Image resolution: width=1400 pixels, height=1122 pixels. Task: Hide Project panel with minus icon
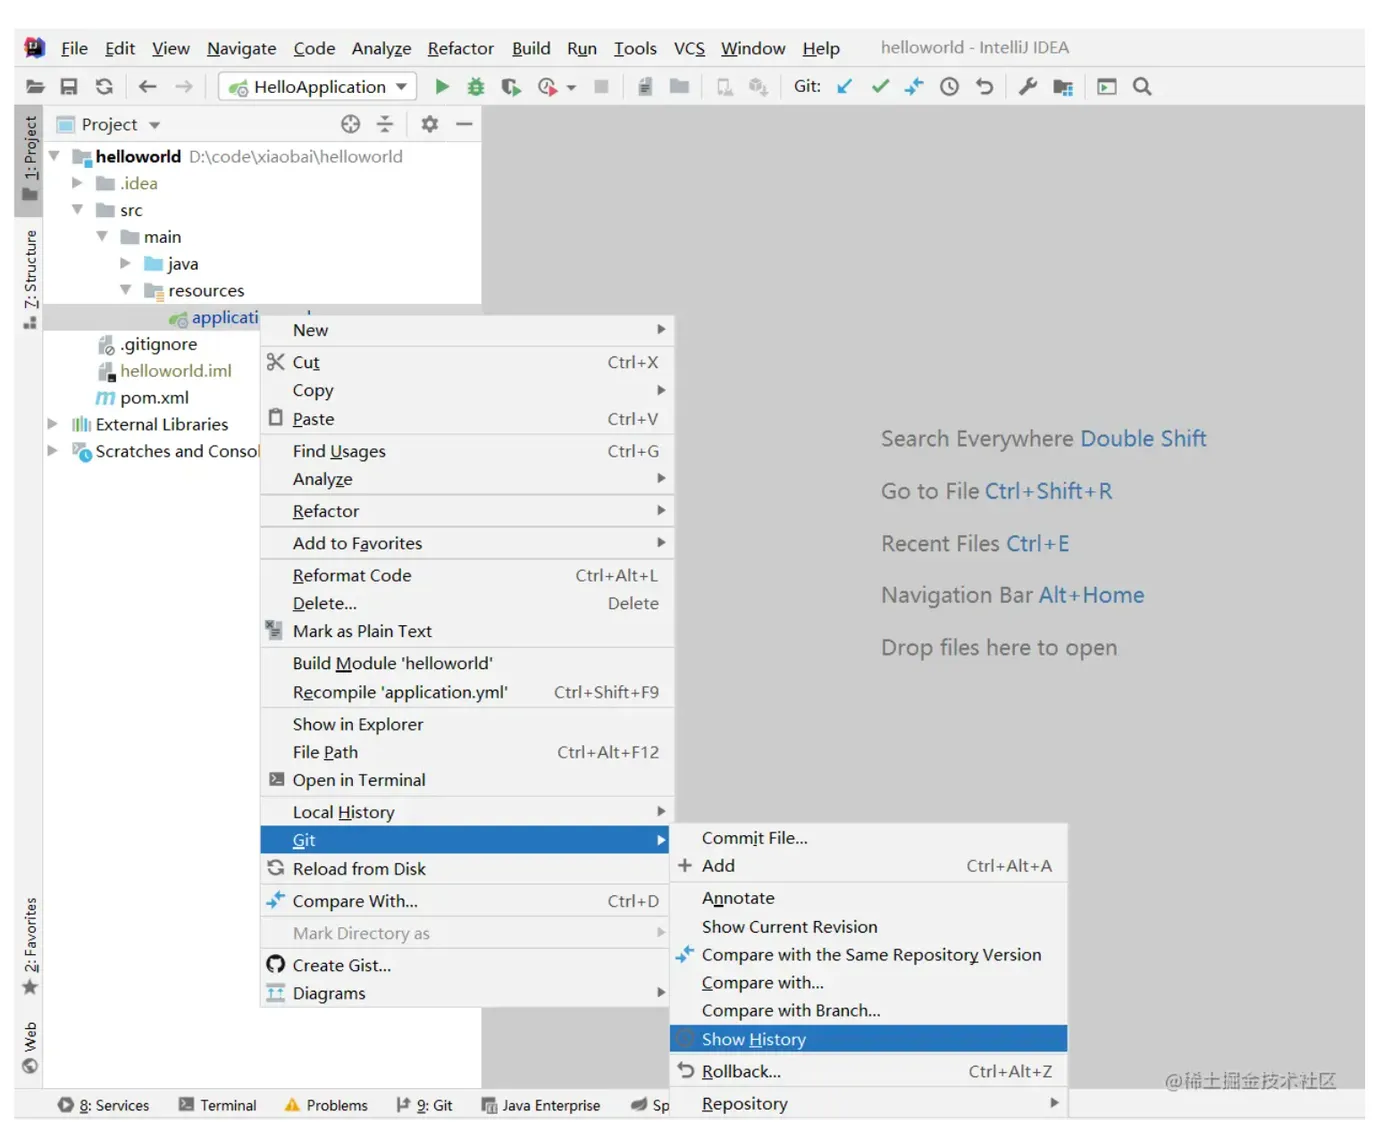pos(464,124)
